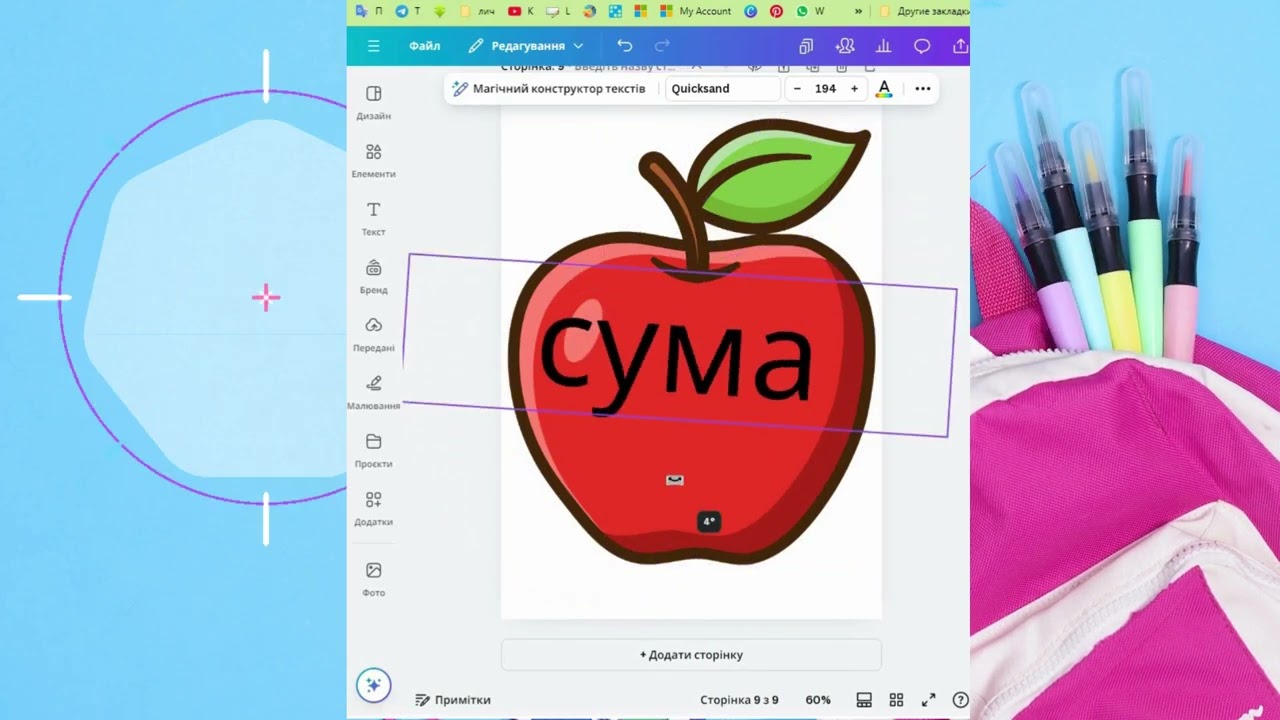Open the Текст sidebar panel
Screen dimensions: 1280x720
click(373, 218)
